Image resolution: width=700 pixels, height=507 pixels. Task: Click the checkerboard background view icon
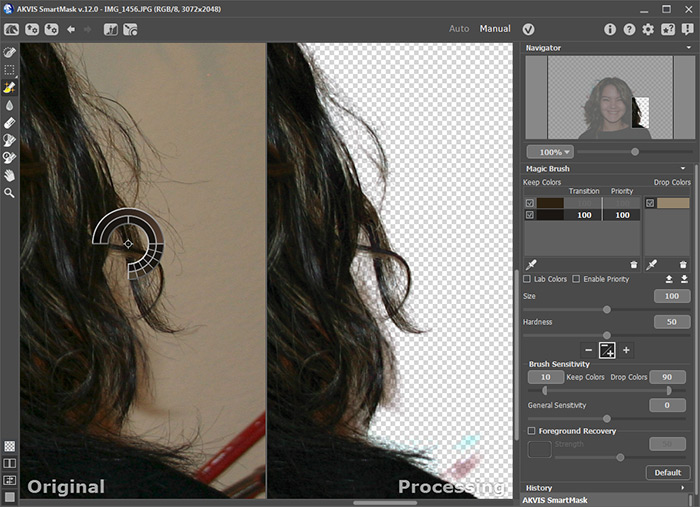click(9, 446)
